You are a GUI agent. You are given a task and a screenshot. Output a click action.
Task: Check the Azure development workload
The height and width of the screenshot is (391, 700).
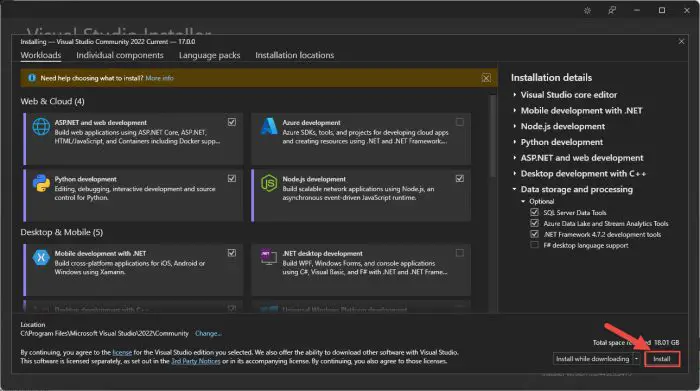click(x=459, y=122)
